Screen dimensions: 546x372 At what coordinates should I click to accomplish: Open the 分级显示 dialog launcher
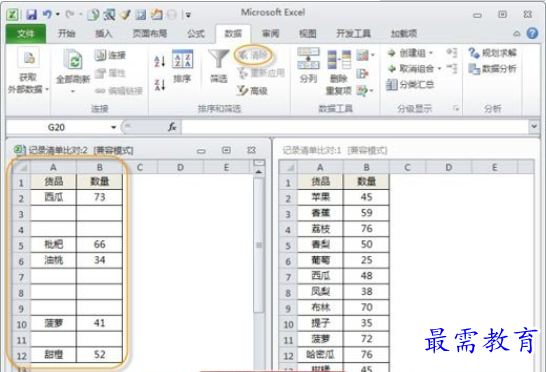(456, 109)
